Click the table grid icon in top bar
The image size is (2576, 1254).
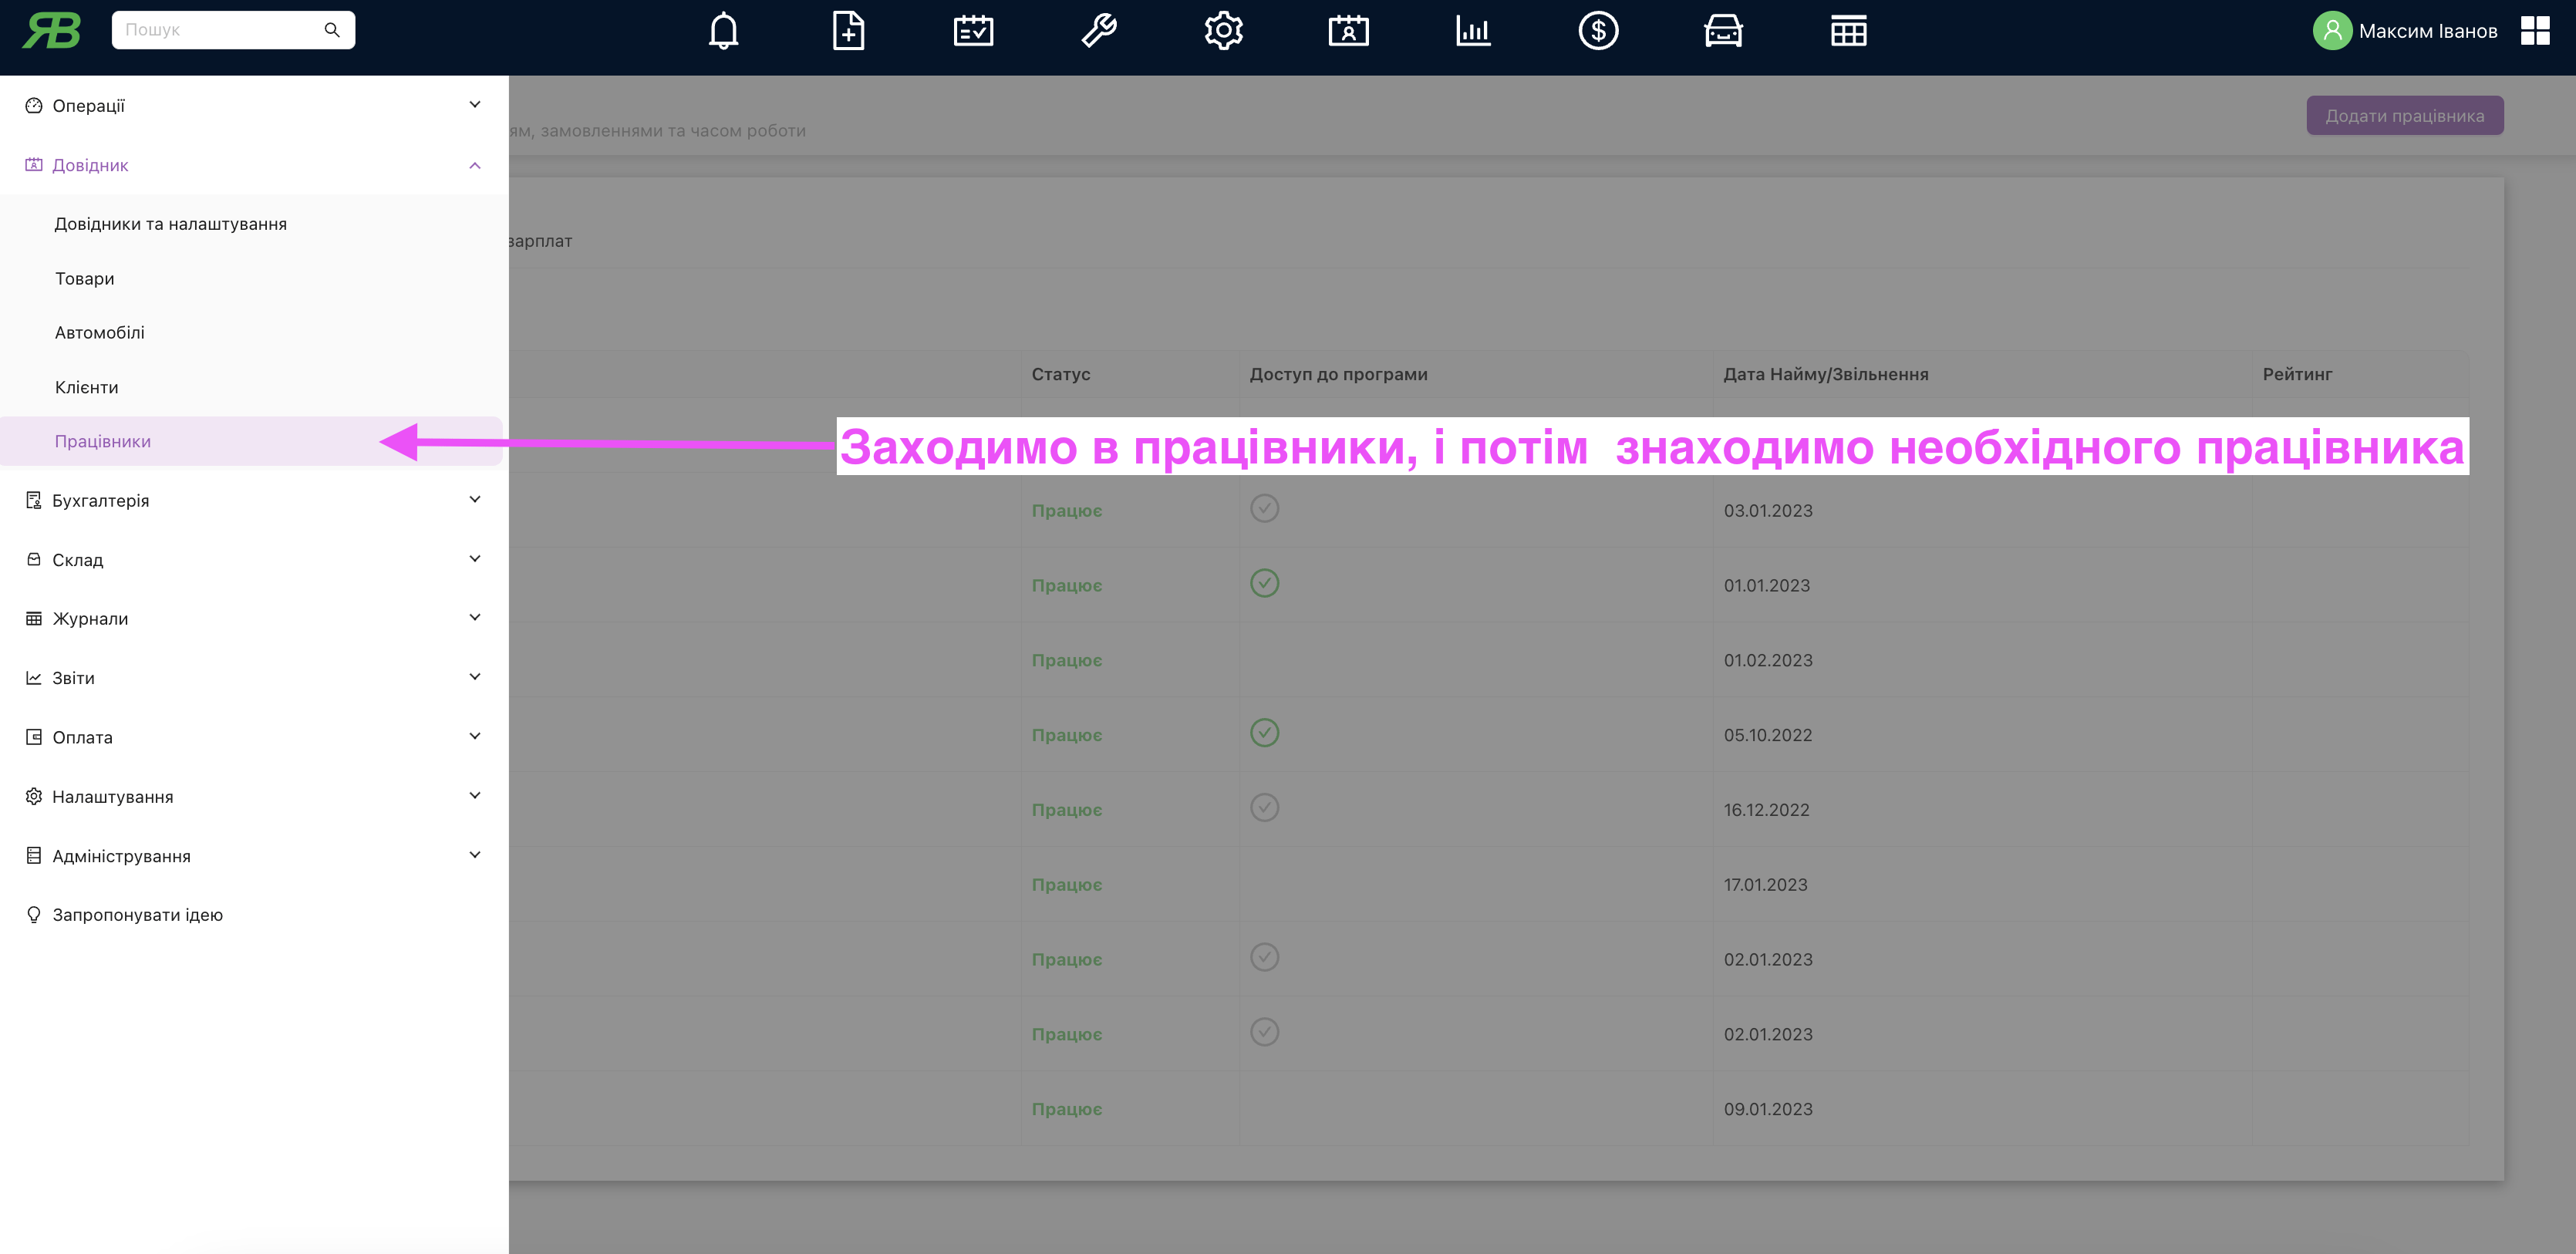point(1848,31)
